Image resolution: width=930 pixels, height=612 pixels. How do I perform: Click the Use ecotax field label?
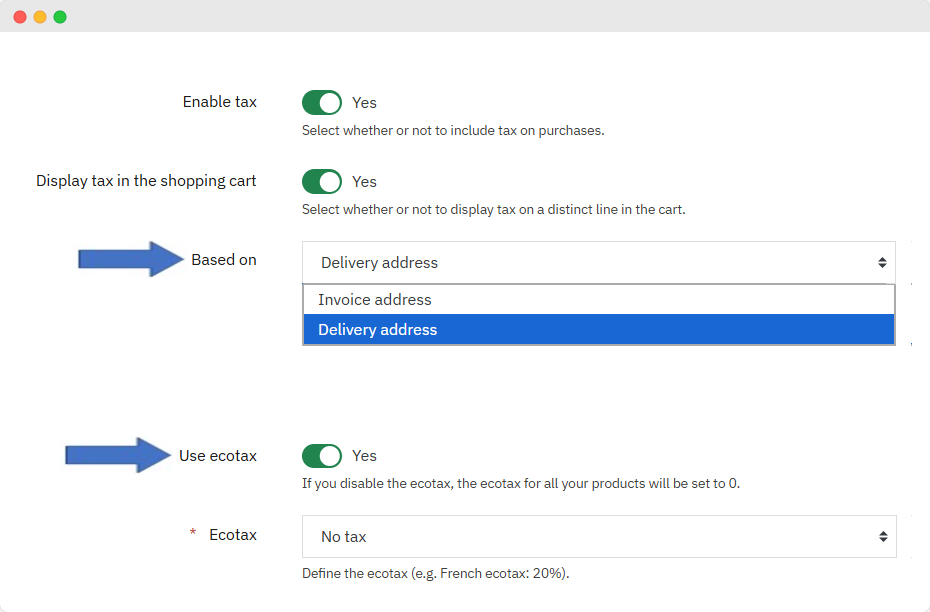(x=217, y=456)
